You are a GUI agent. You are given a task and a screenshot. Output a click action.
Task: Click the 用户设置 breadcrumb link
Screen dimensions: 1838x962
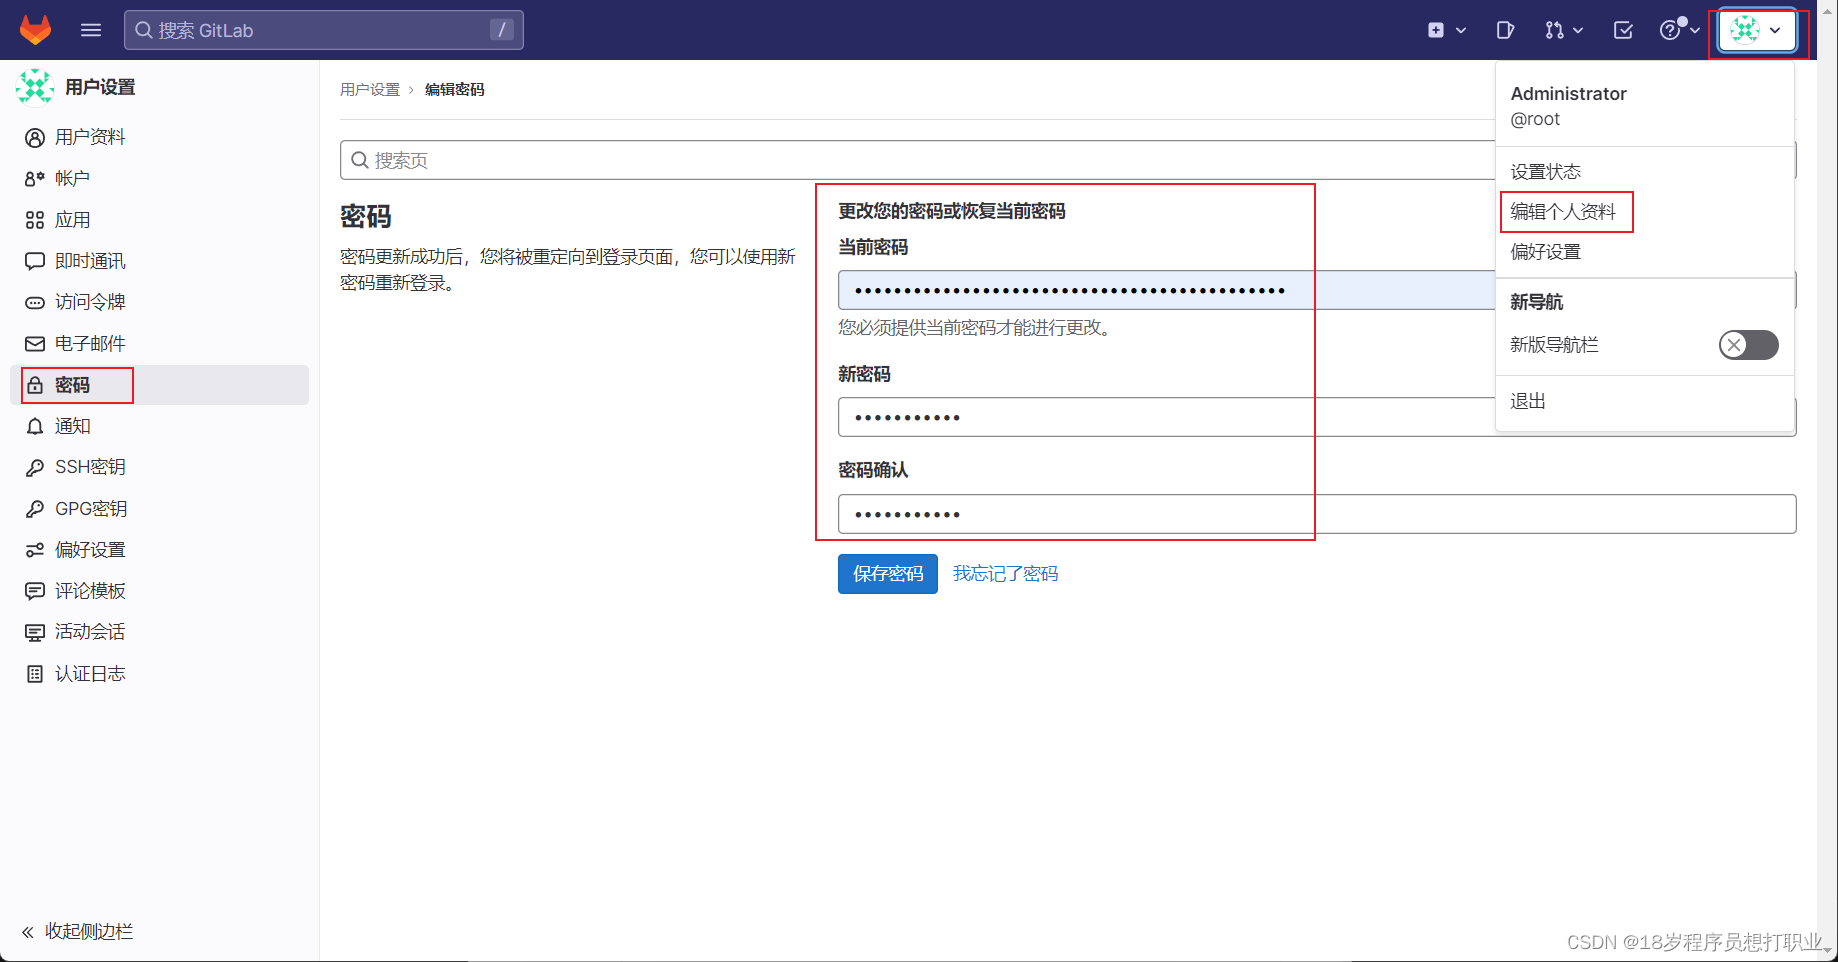[x=370, y=89]
